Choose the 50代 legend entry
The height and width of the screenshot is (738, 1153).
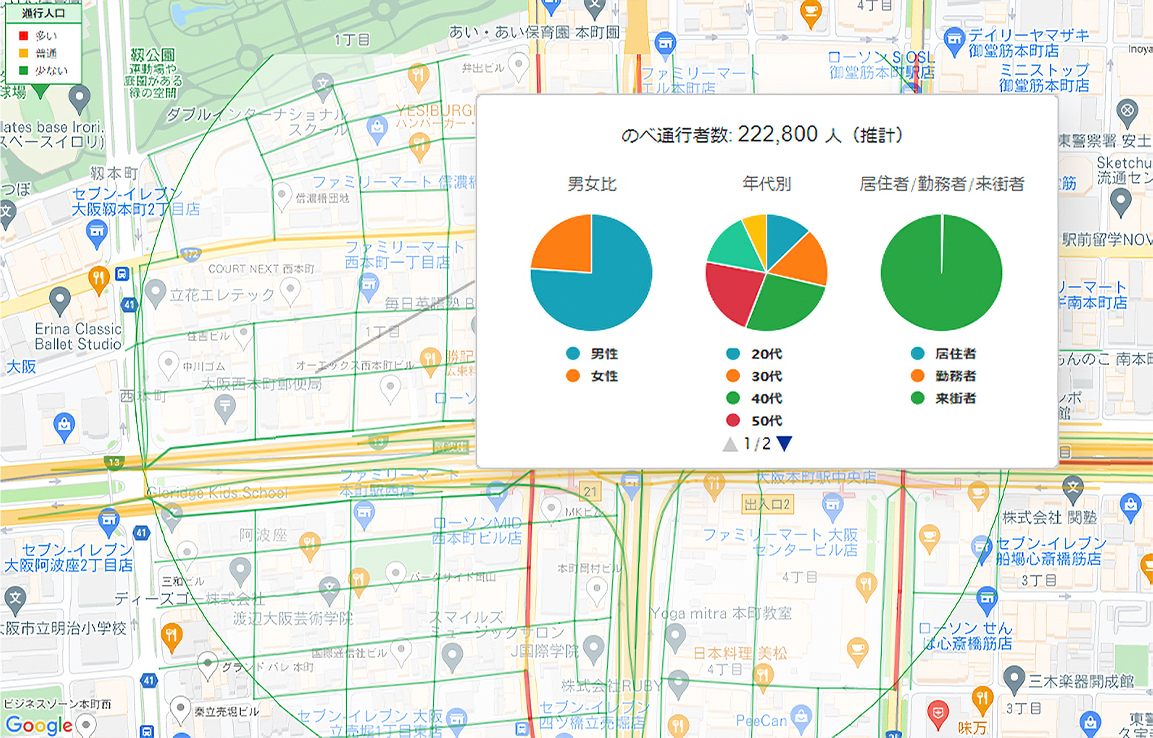[x=754, y=420]
